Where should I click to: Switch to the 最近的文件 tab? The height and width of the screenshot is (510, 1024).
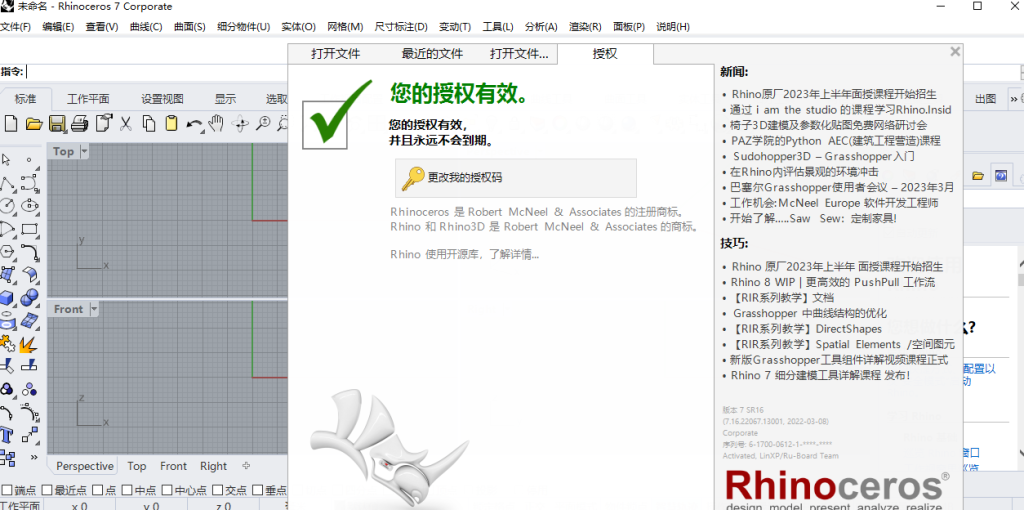[432, 54]
